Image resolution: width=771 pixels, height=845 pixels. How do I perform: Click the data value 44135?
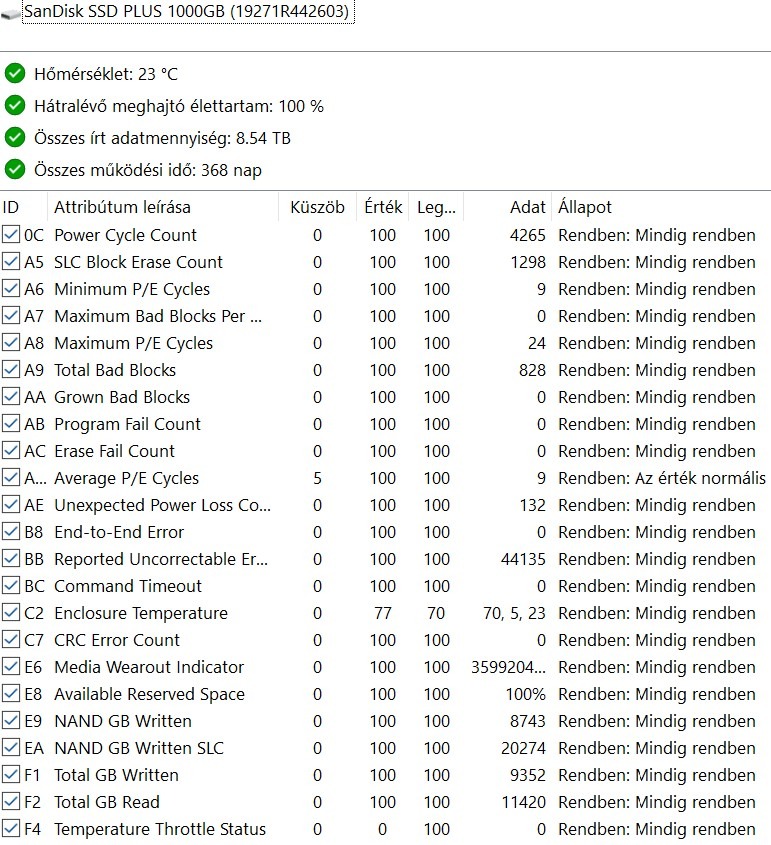click(x=523, y=559)
